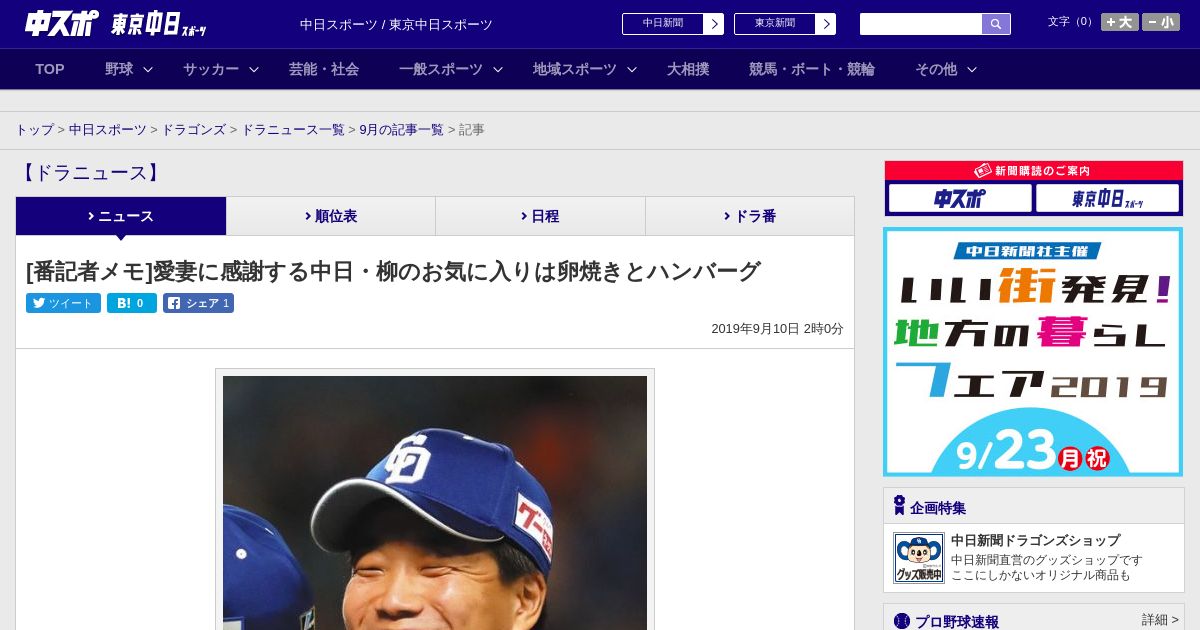Click Hatena bookmark B! button
Screen dimensions: 1200x630
coord(132,303)
